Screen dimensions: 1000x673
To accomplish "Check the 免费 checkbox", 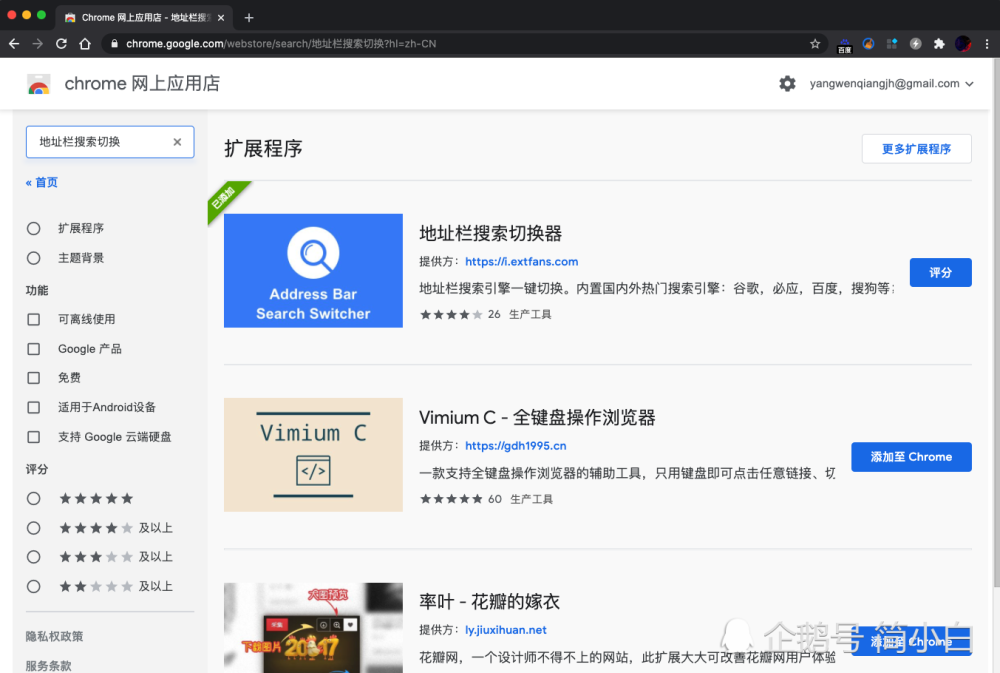I will click(34, 378).
